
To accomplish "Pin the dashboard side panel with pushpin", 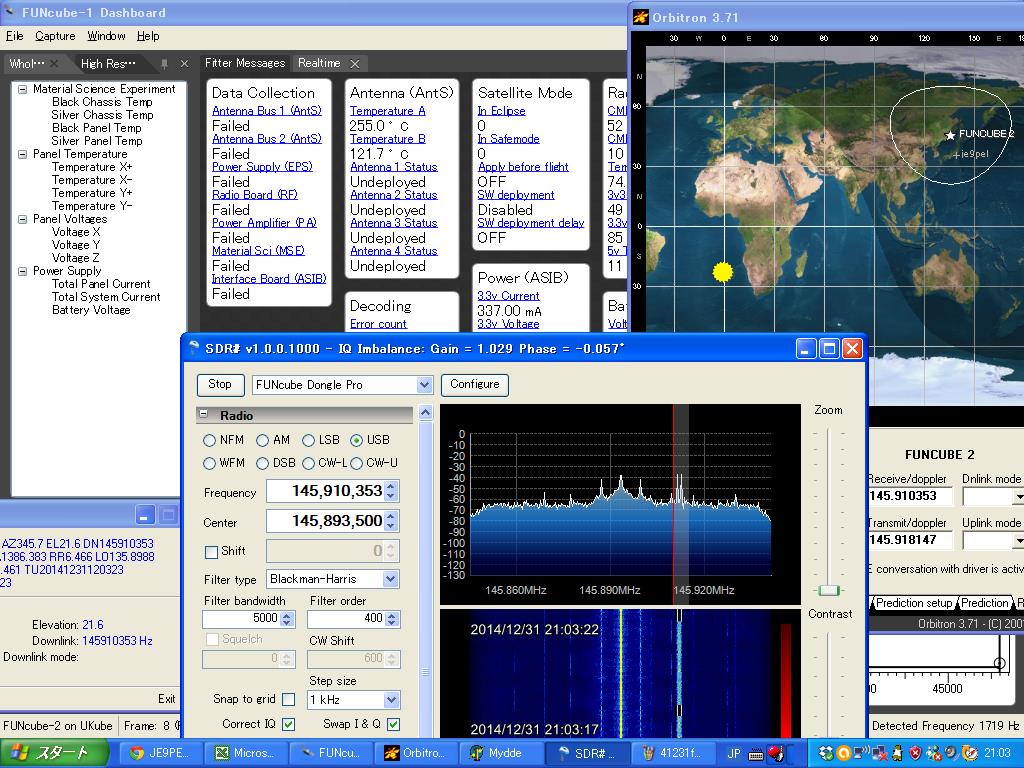I will (x=164, y=63).
